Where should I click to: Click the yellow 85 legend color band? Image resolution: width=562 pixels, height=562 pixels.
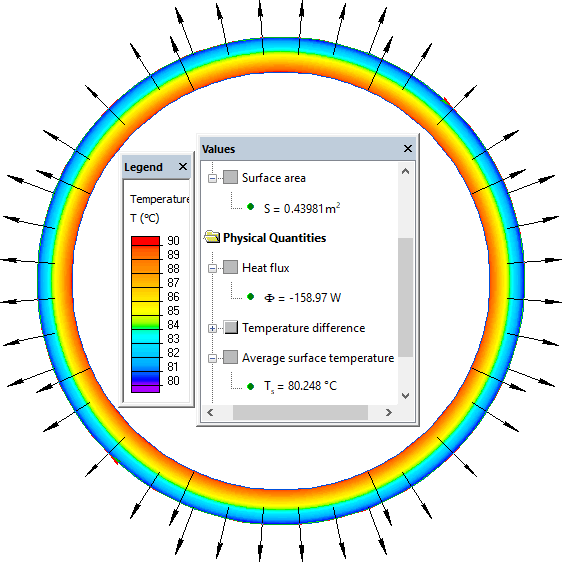[x=145, y=309]
